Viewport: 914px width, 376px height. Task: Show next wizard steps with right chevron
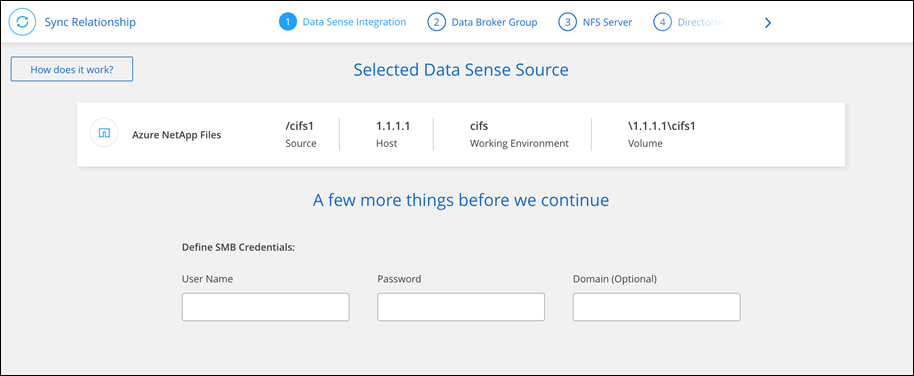(x=768, y=23)
